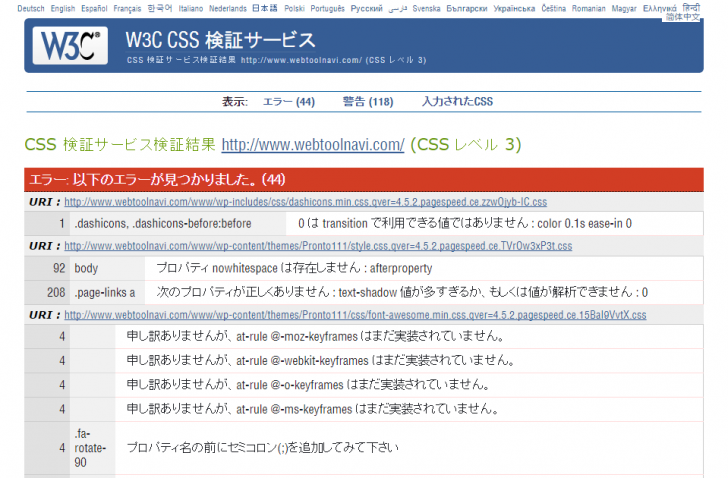728x478 pixels.
Task: Select the semicolon suggestion error message
Action: [x=262, y=448]
